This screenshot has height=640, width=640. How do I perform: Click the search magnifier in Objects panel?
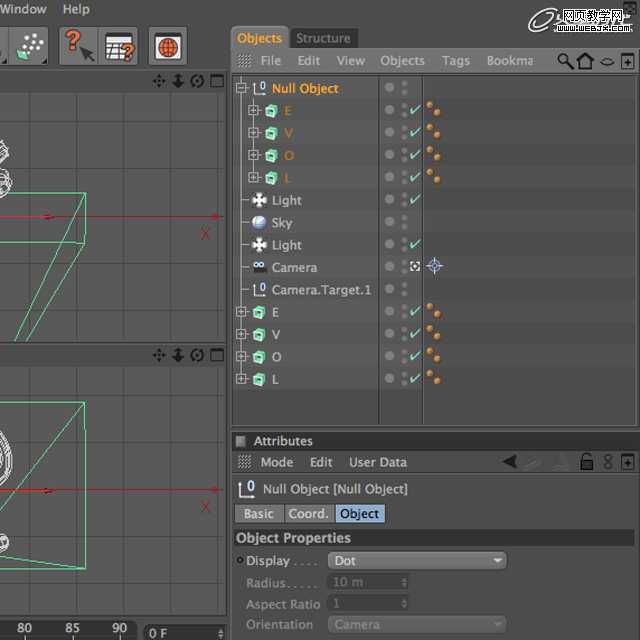click(x=565, y=61)
